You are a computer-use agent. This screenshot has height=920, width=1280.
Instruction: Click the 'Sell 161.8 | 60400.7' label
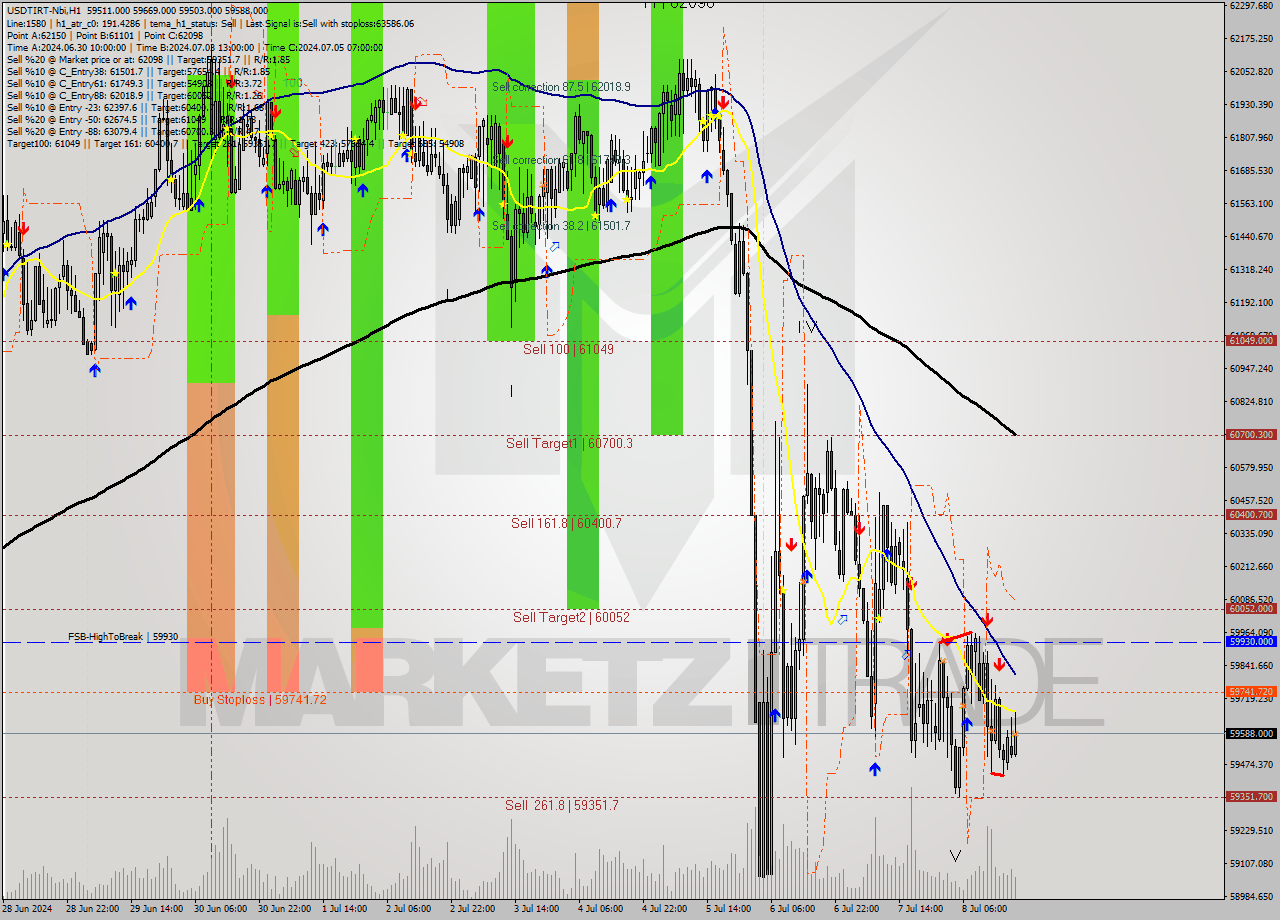click(566, 523)
